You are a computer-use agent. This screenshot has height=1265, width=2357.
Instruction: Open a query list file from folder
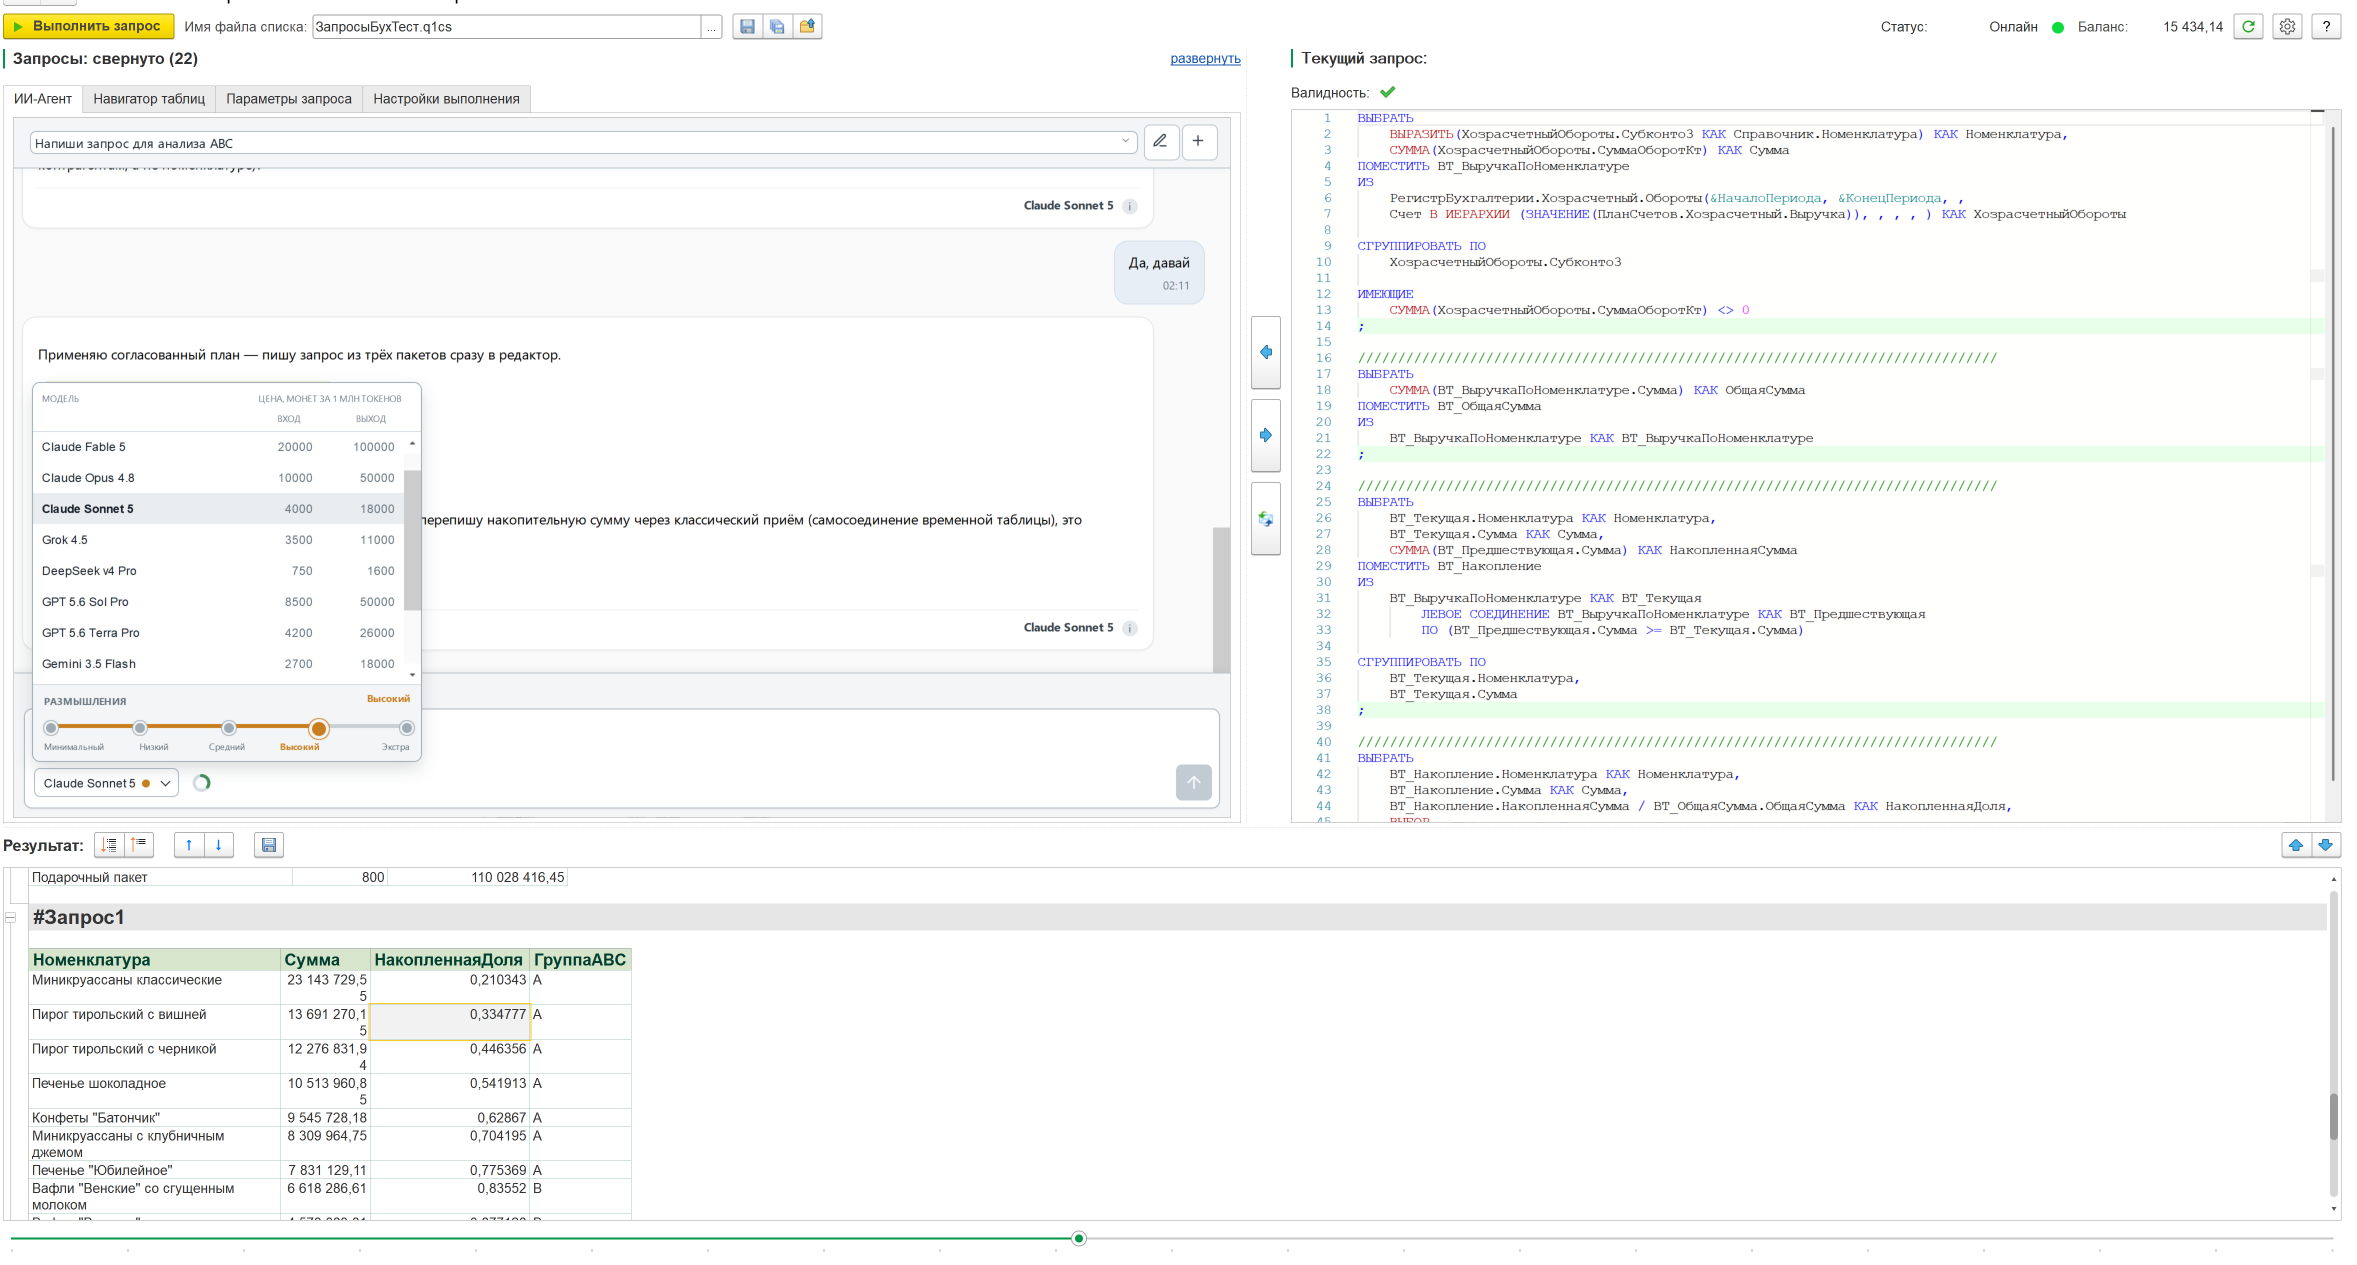(x=807, y=27)
